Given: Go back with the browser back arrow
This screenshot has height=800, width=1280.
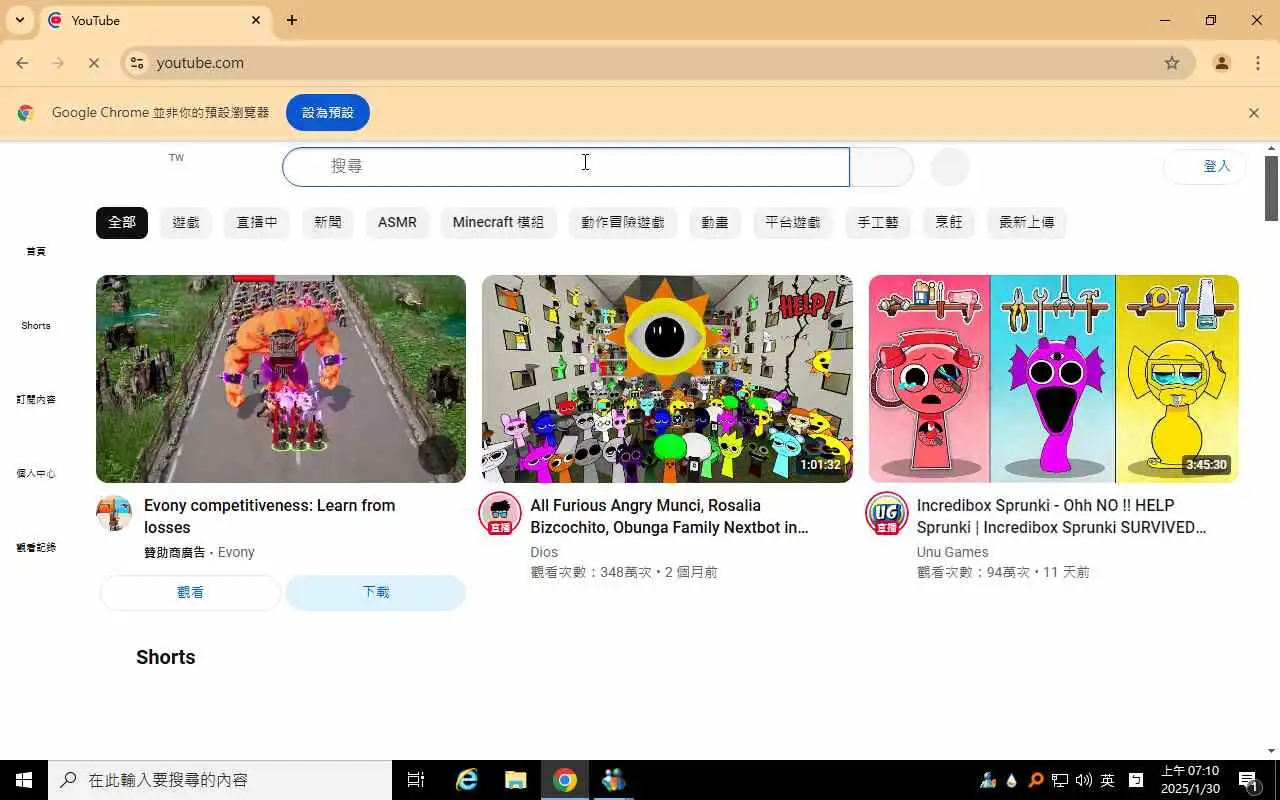Looking at the screenshot, I should click(22, 63).
